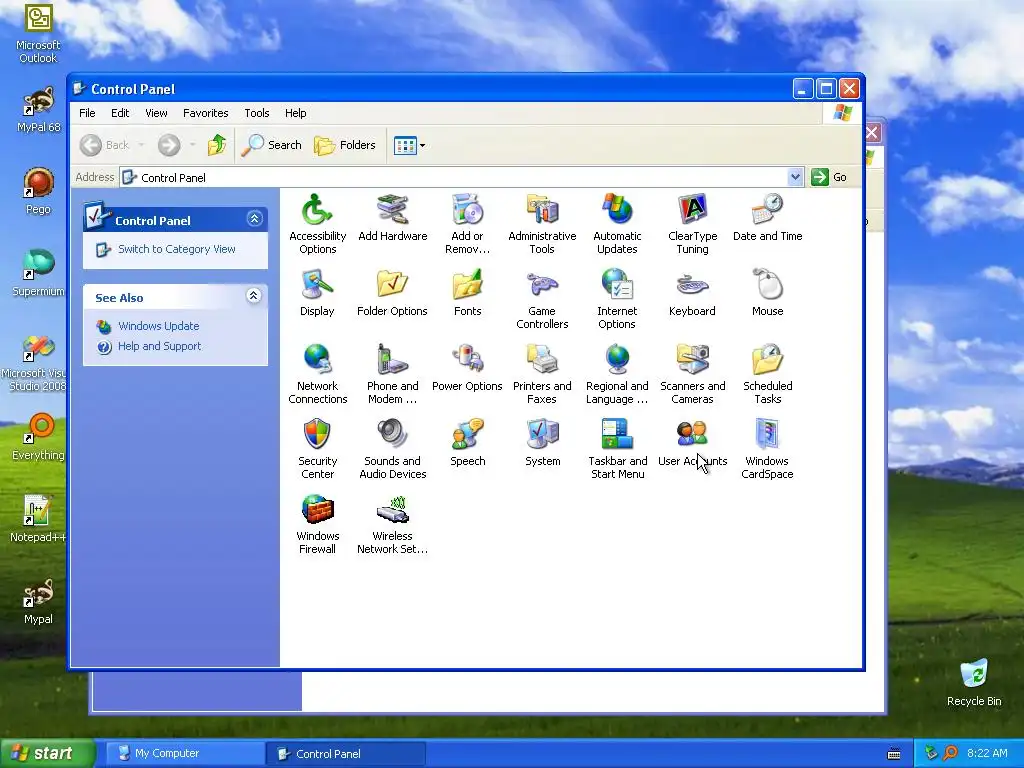Select the Supermium desktop shortcut

tap(38, 274)
